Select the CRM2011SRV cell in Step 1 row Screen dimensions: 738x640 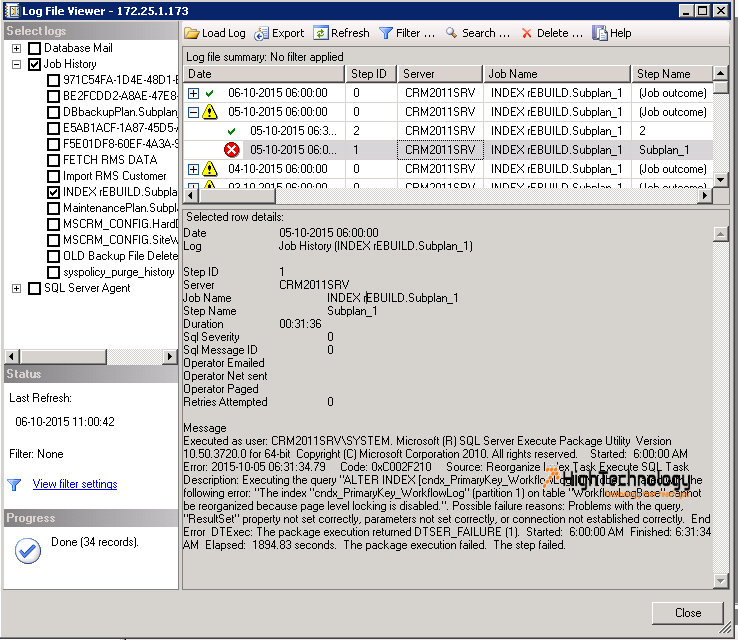coord(440,150)
